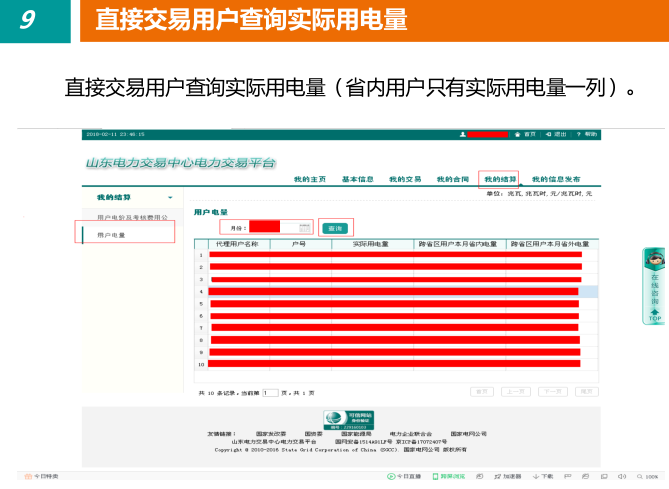Collapse the 我的结算 sidebar section
This screenshot has width=669, height=489.
click(170, 198)
